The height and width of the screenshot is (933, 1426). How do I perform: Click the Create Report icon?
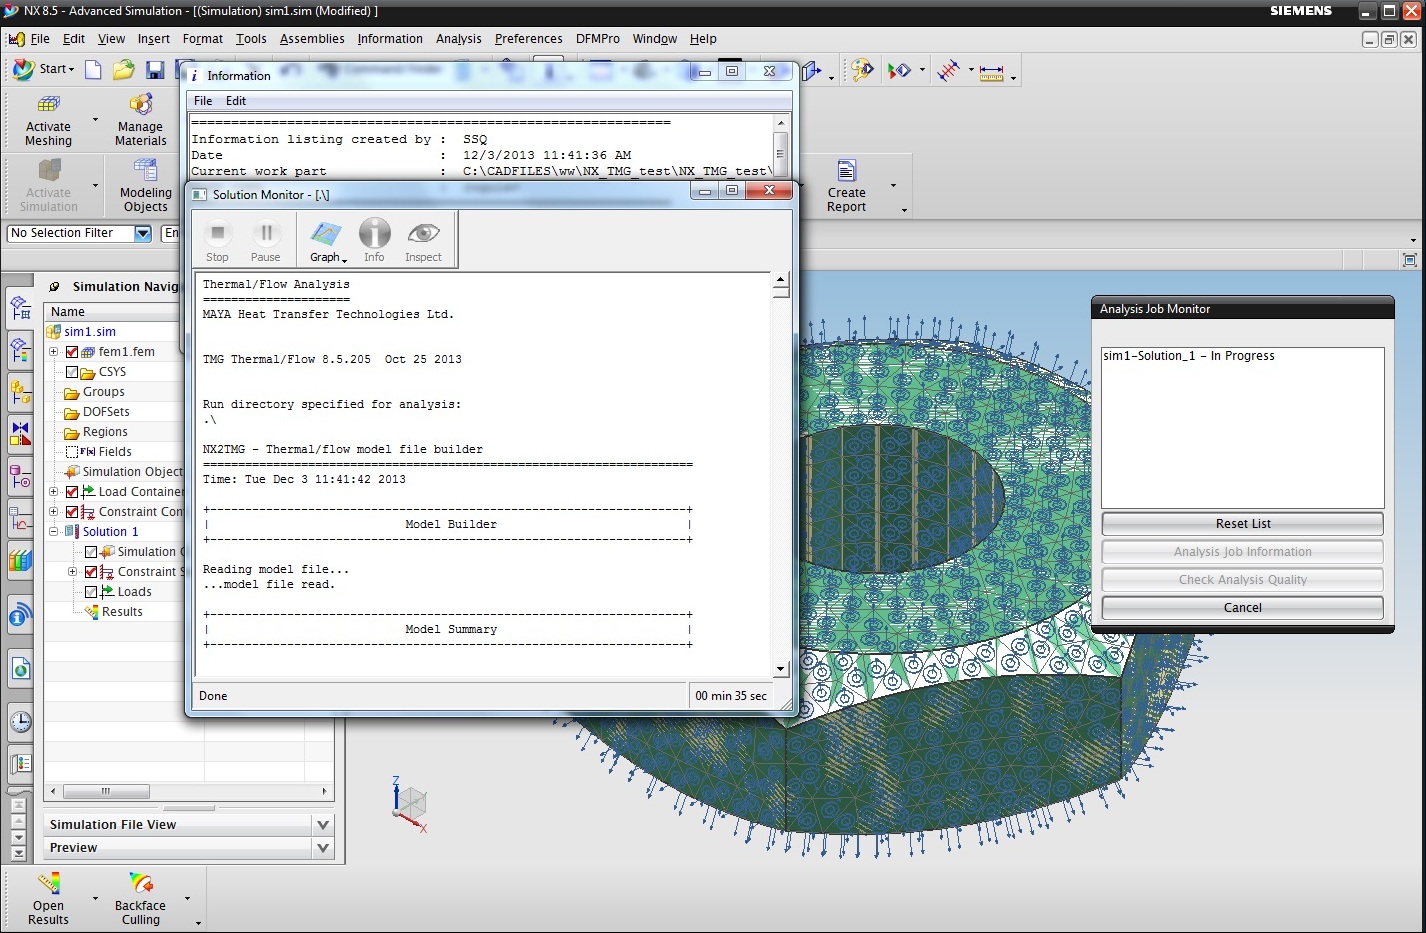(x=846, y=172)
